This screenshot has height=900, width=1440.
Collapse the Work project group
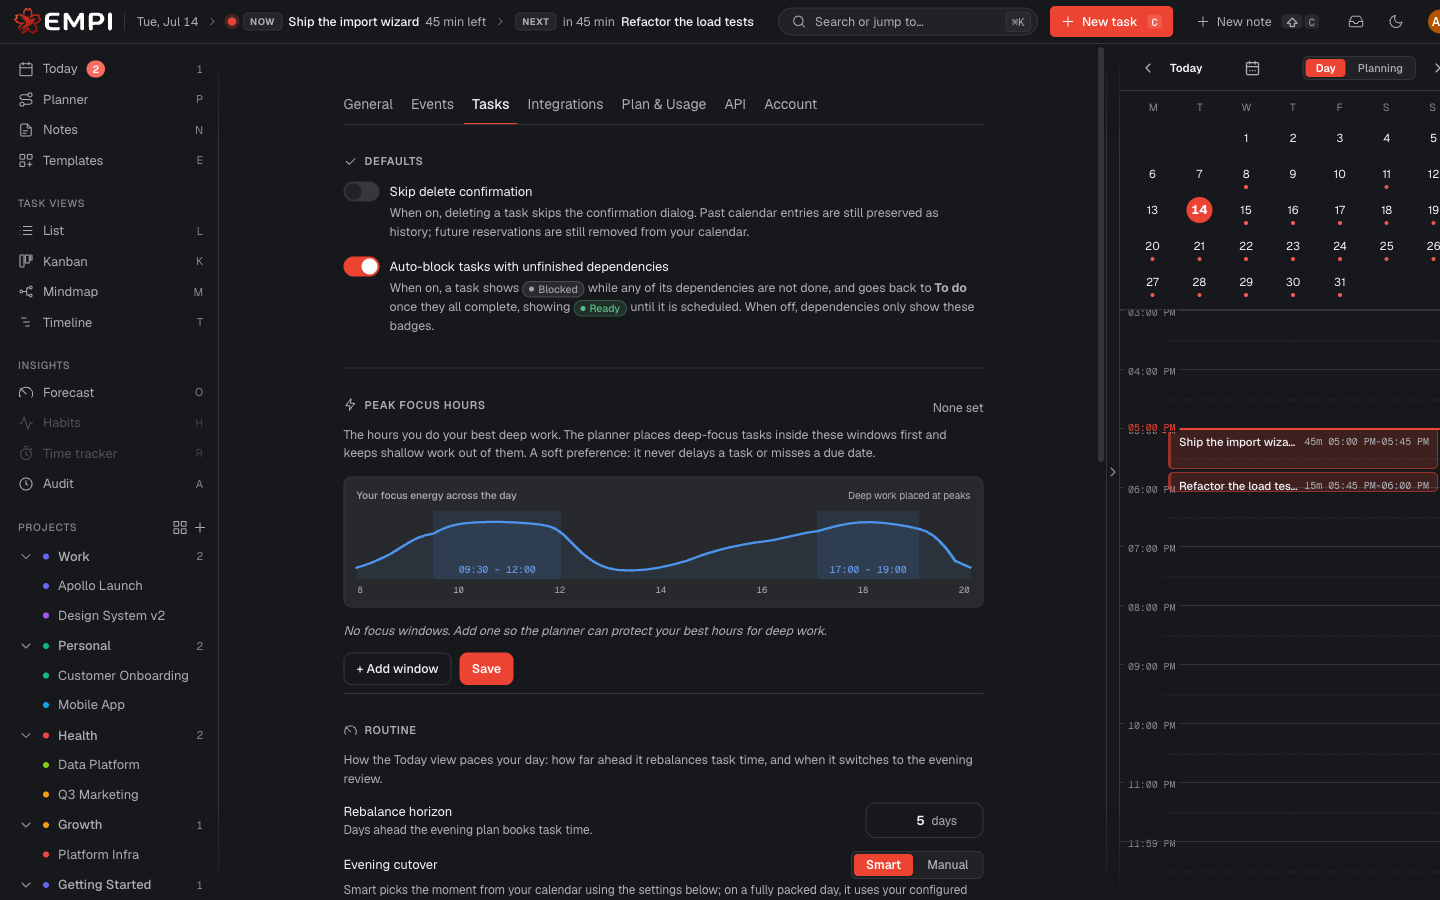[x=26, y=557]
